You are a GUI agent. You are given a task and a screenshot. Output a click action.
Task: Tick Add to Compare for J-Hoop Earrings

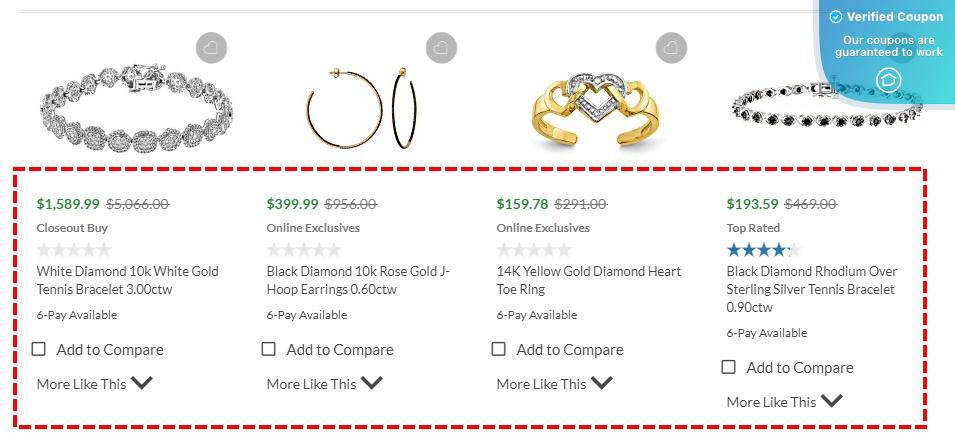tap(269, 349)
